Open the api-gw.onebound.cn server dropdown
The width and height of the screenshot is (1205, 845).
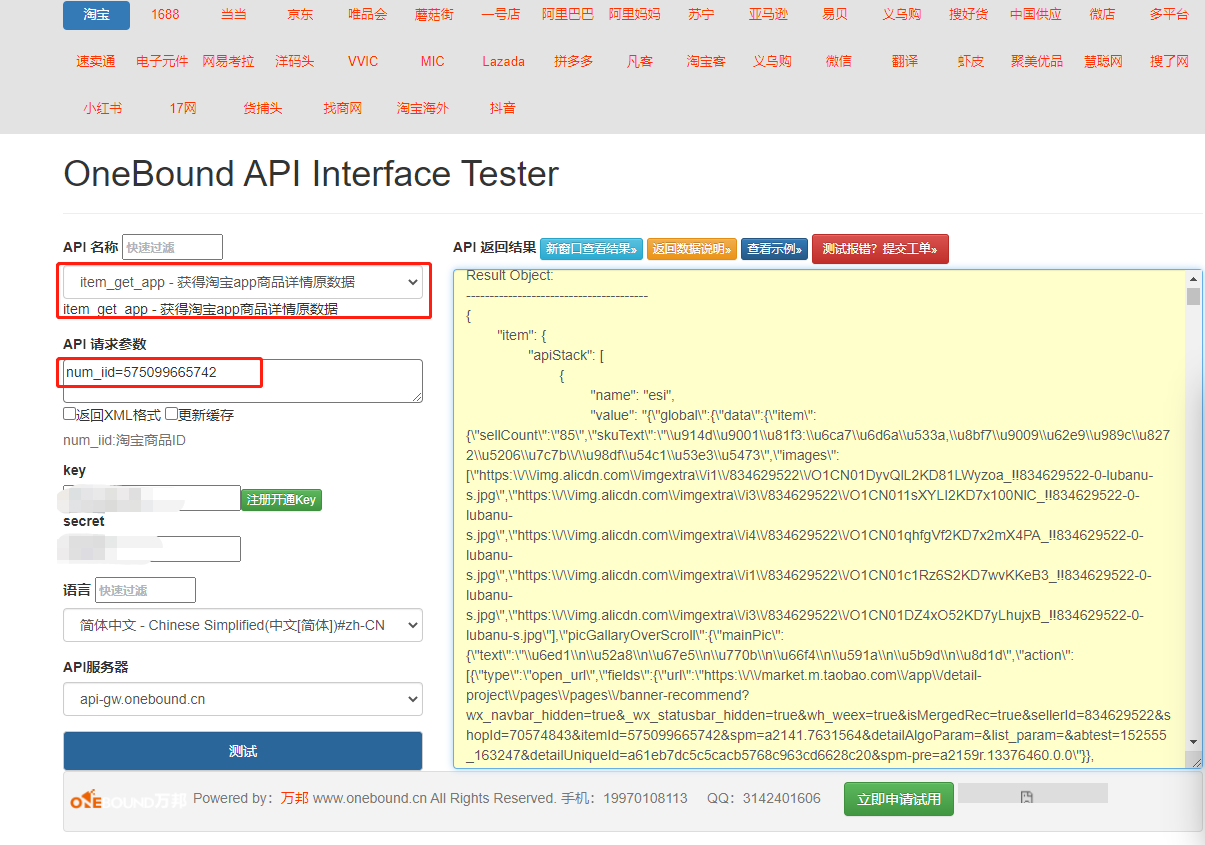pyautogui.click(x=242, y=699)
